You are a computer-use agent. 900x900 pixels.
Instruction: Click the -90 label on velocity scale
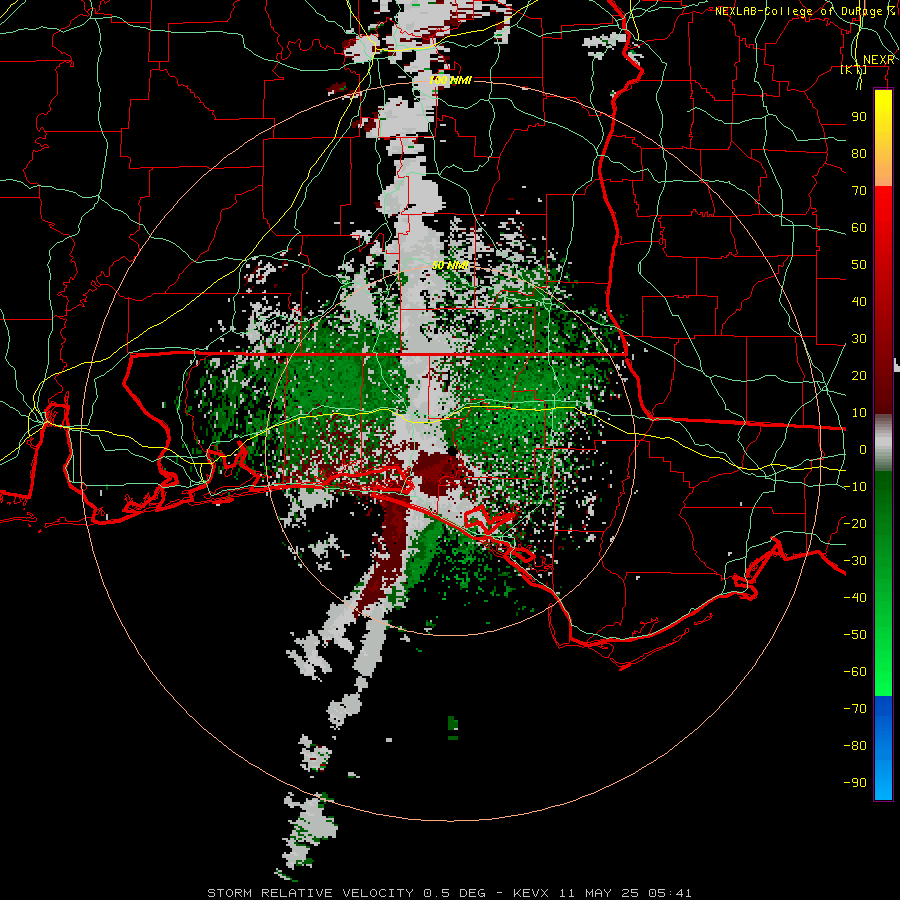pyautogui.click(x=855, y=782)
